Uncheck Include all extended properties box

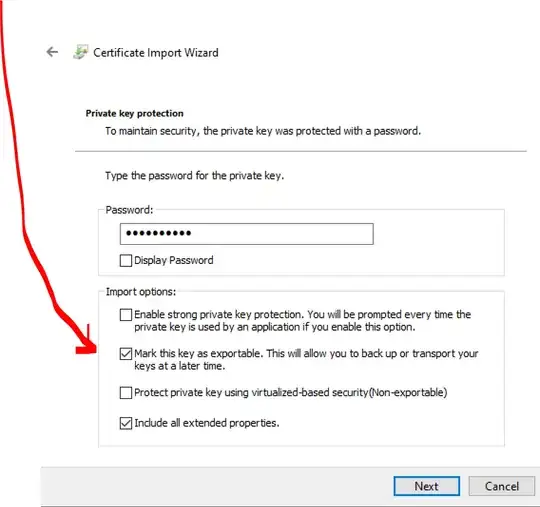click(126, 423)
